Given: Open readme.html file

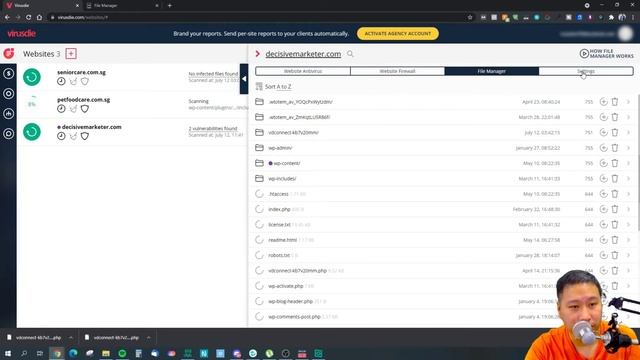Looking at the screenshot, I should click(x=282, y=240).
